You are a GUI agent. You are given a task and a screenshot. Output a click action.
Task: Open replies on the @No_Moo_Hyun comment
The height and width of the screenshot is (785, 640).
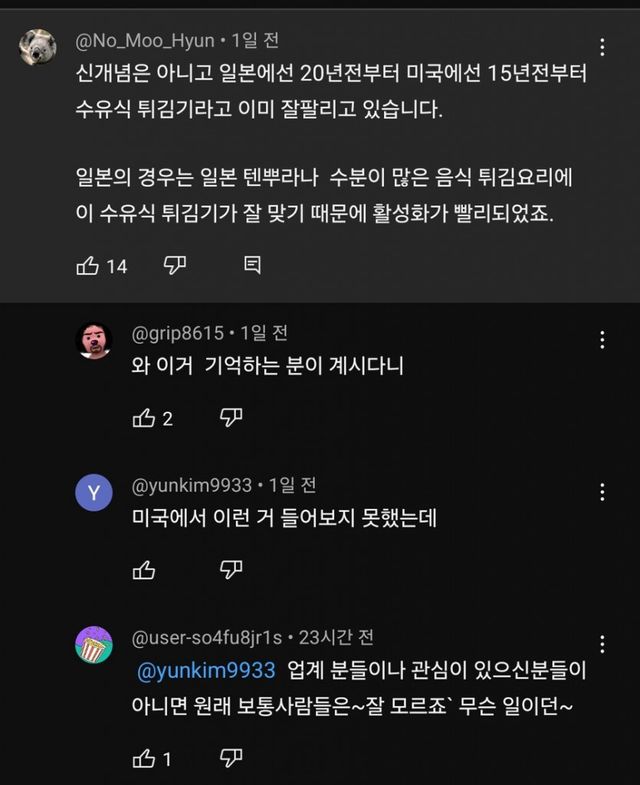coord(252,265)
